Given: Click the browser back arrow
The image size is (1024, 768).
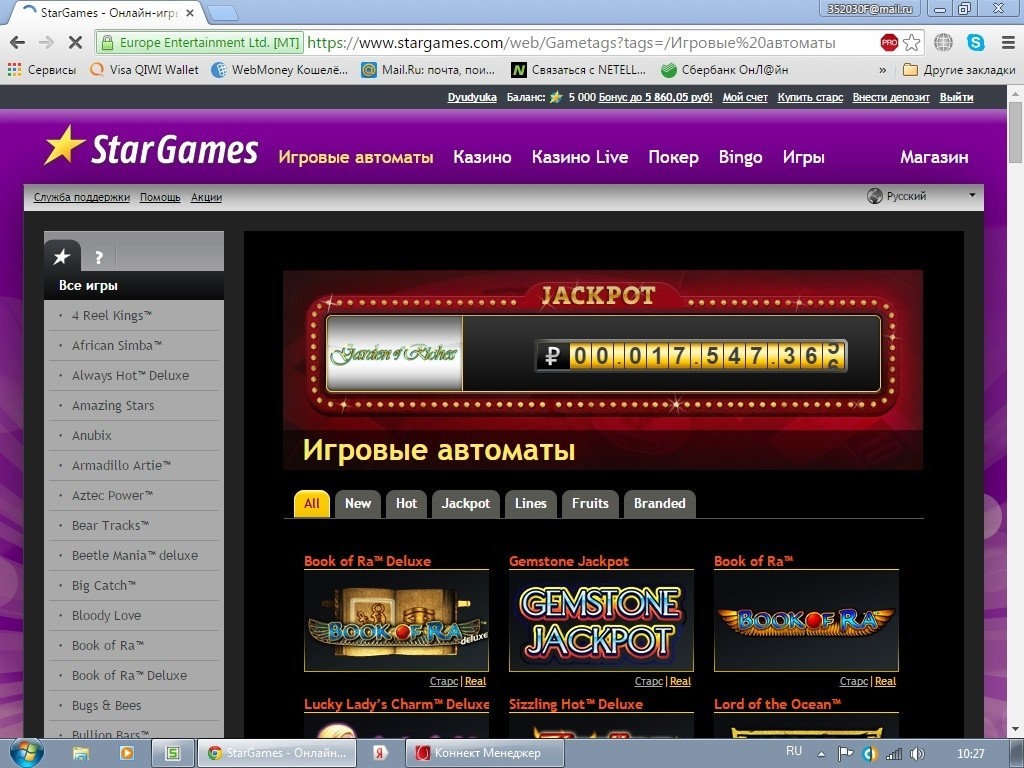Looking at the screenshot, I should [x=18, y=43].
